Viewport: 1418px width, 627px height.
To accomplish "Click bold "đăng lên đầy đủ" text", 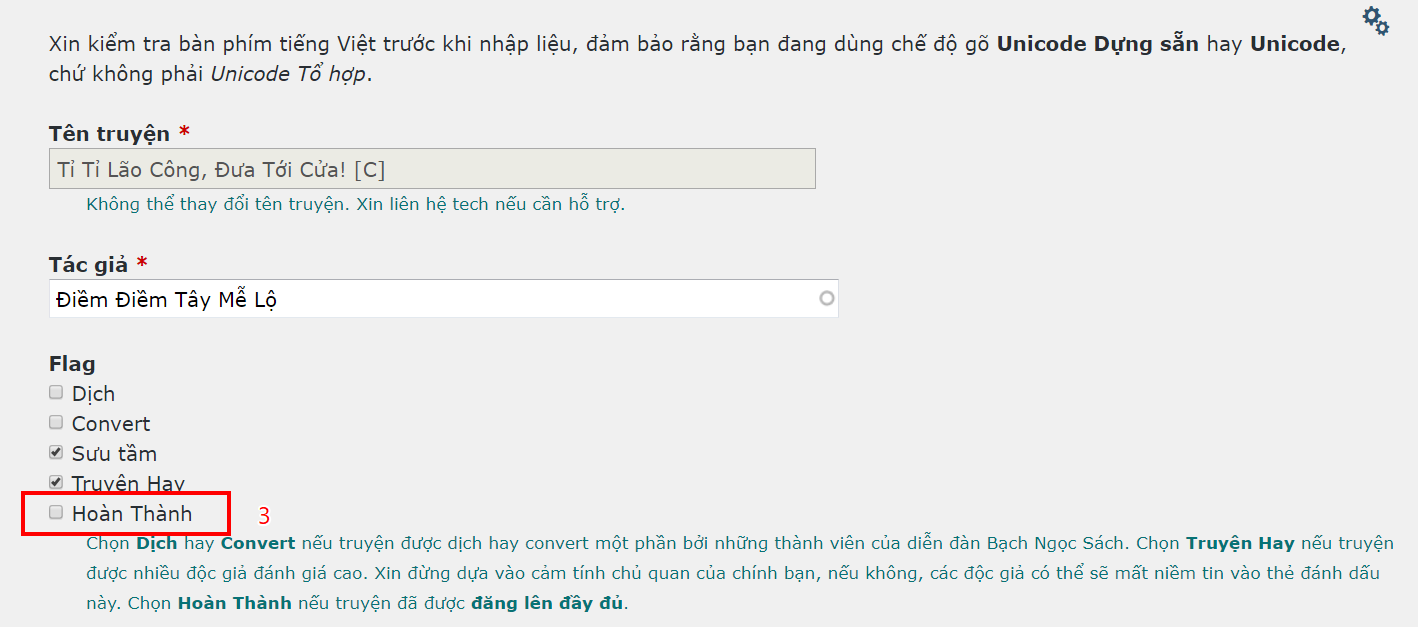I will click(548, 603).
